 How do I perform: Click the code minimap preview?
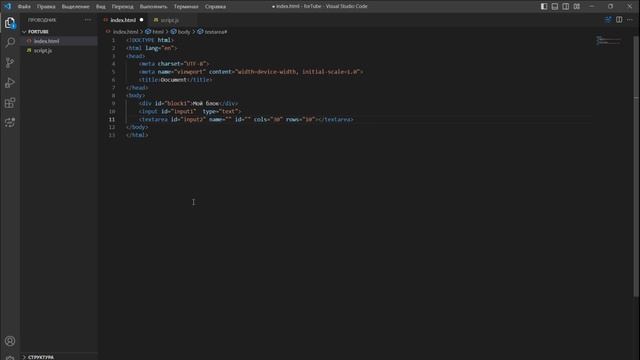tap(608, 40)
